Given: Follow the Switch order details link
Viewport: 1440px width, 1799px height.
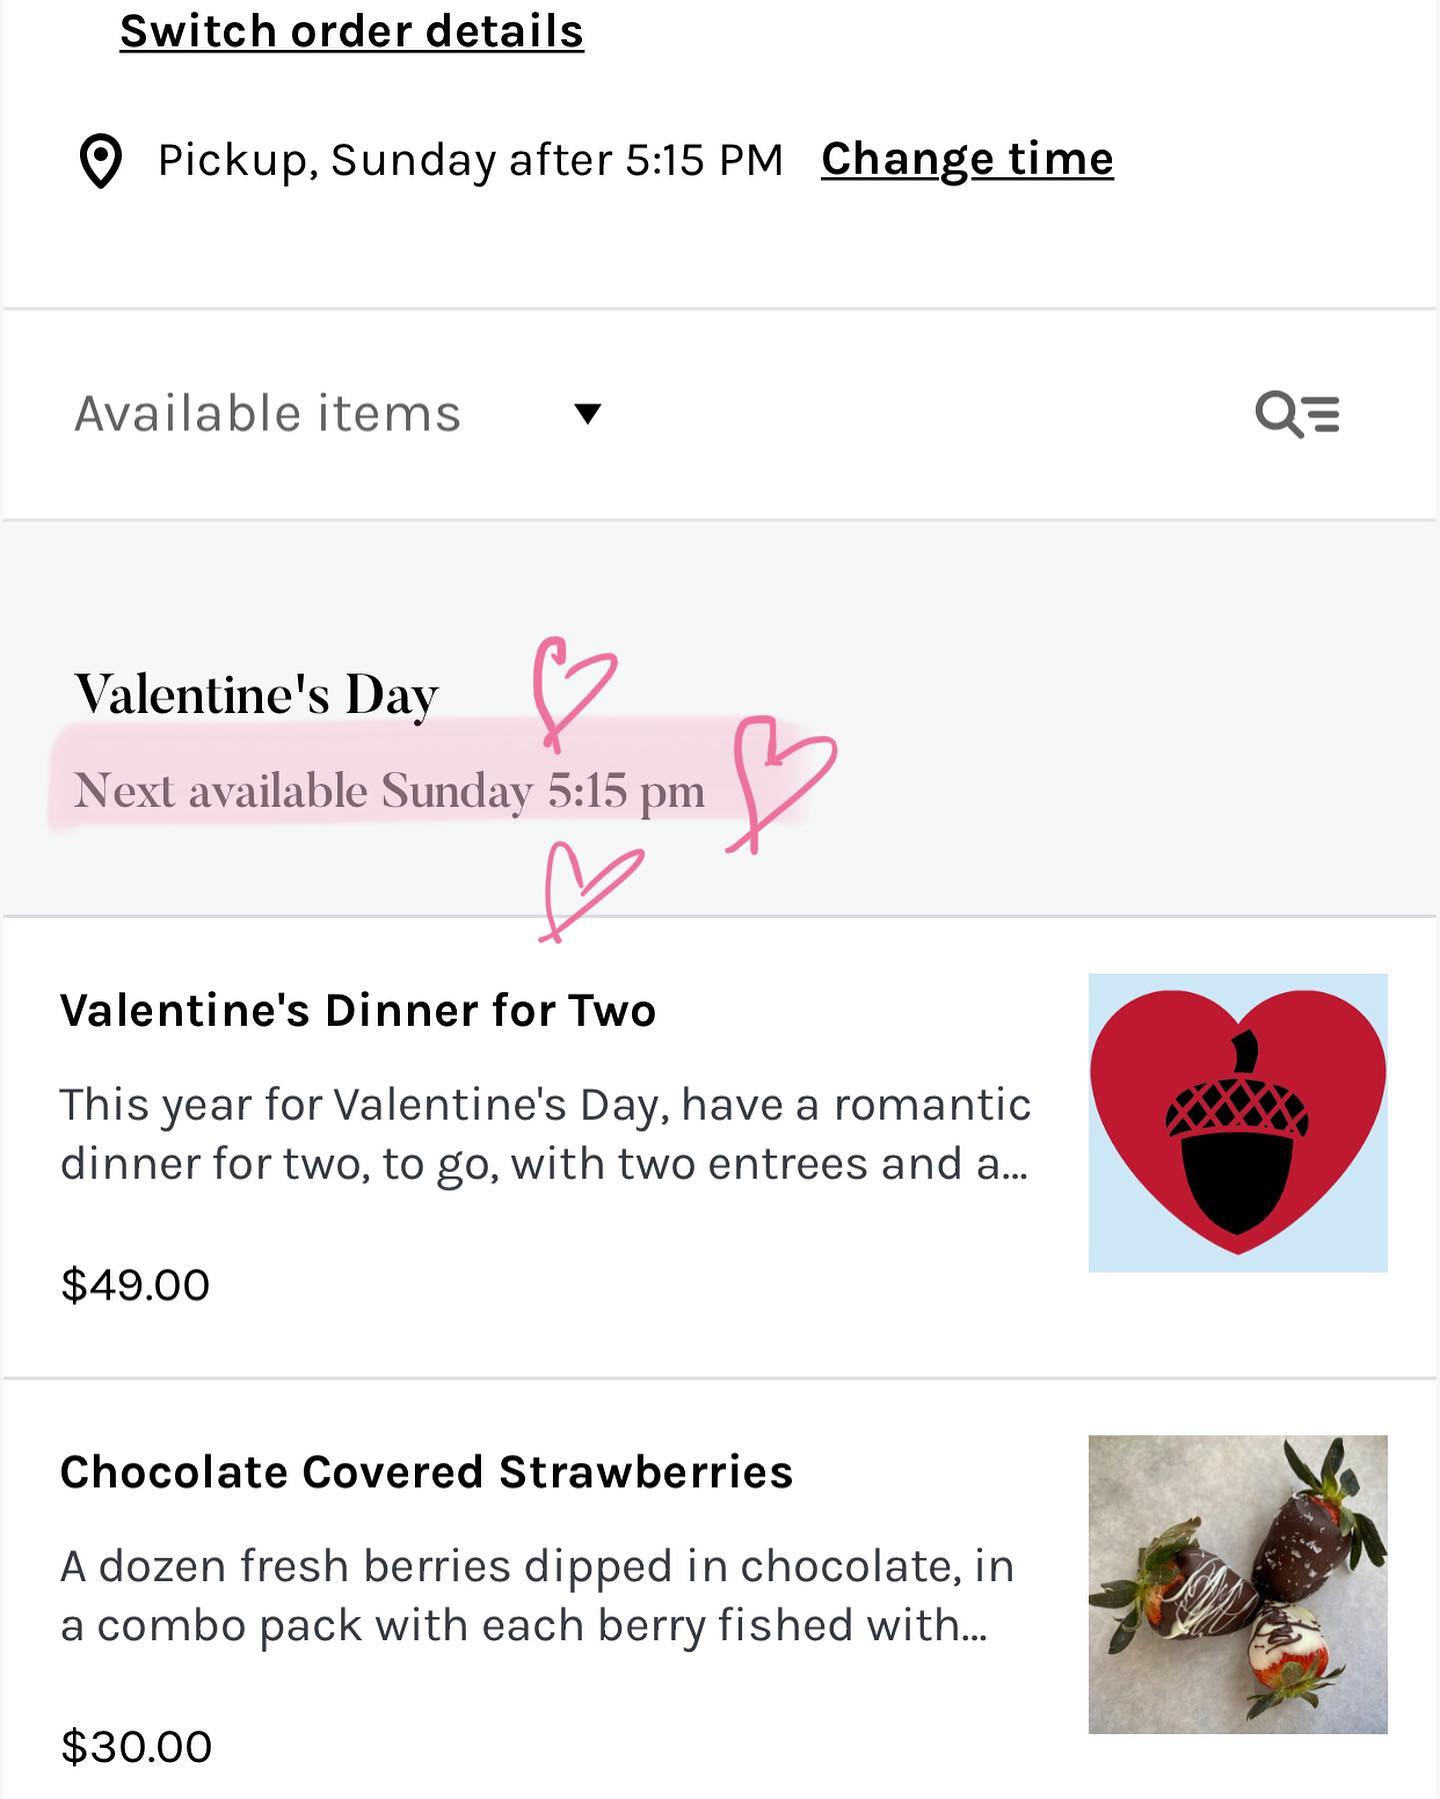Looking at the screenshot, I should coord(352,31).
